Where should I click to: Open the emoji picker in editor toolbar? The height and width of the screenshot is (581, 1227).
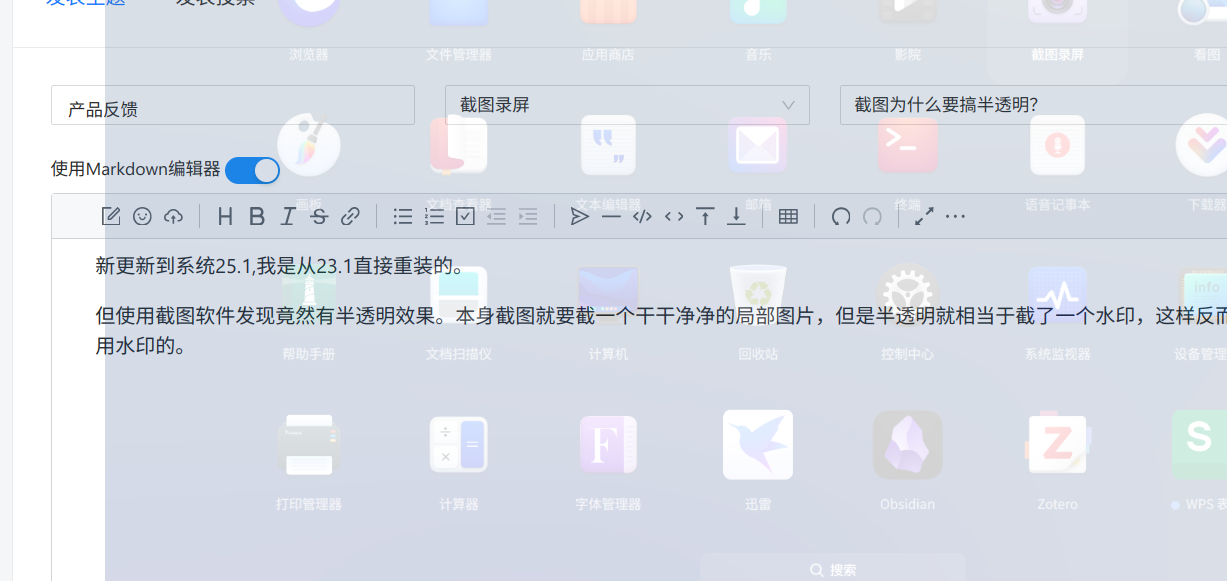pyautogui.click(x=142, y=216)
